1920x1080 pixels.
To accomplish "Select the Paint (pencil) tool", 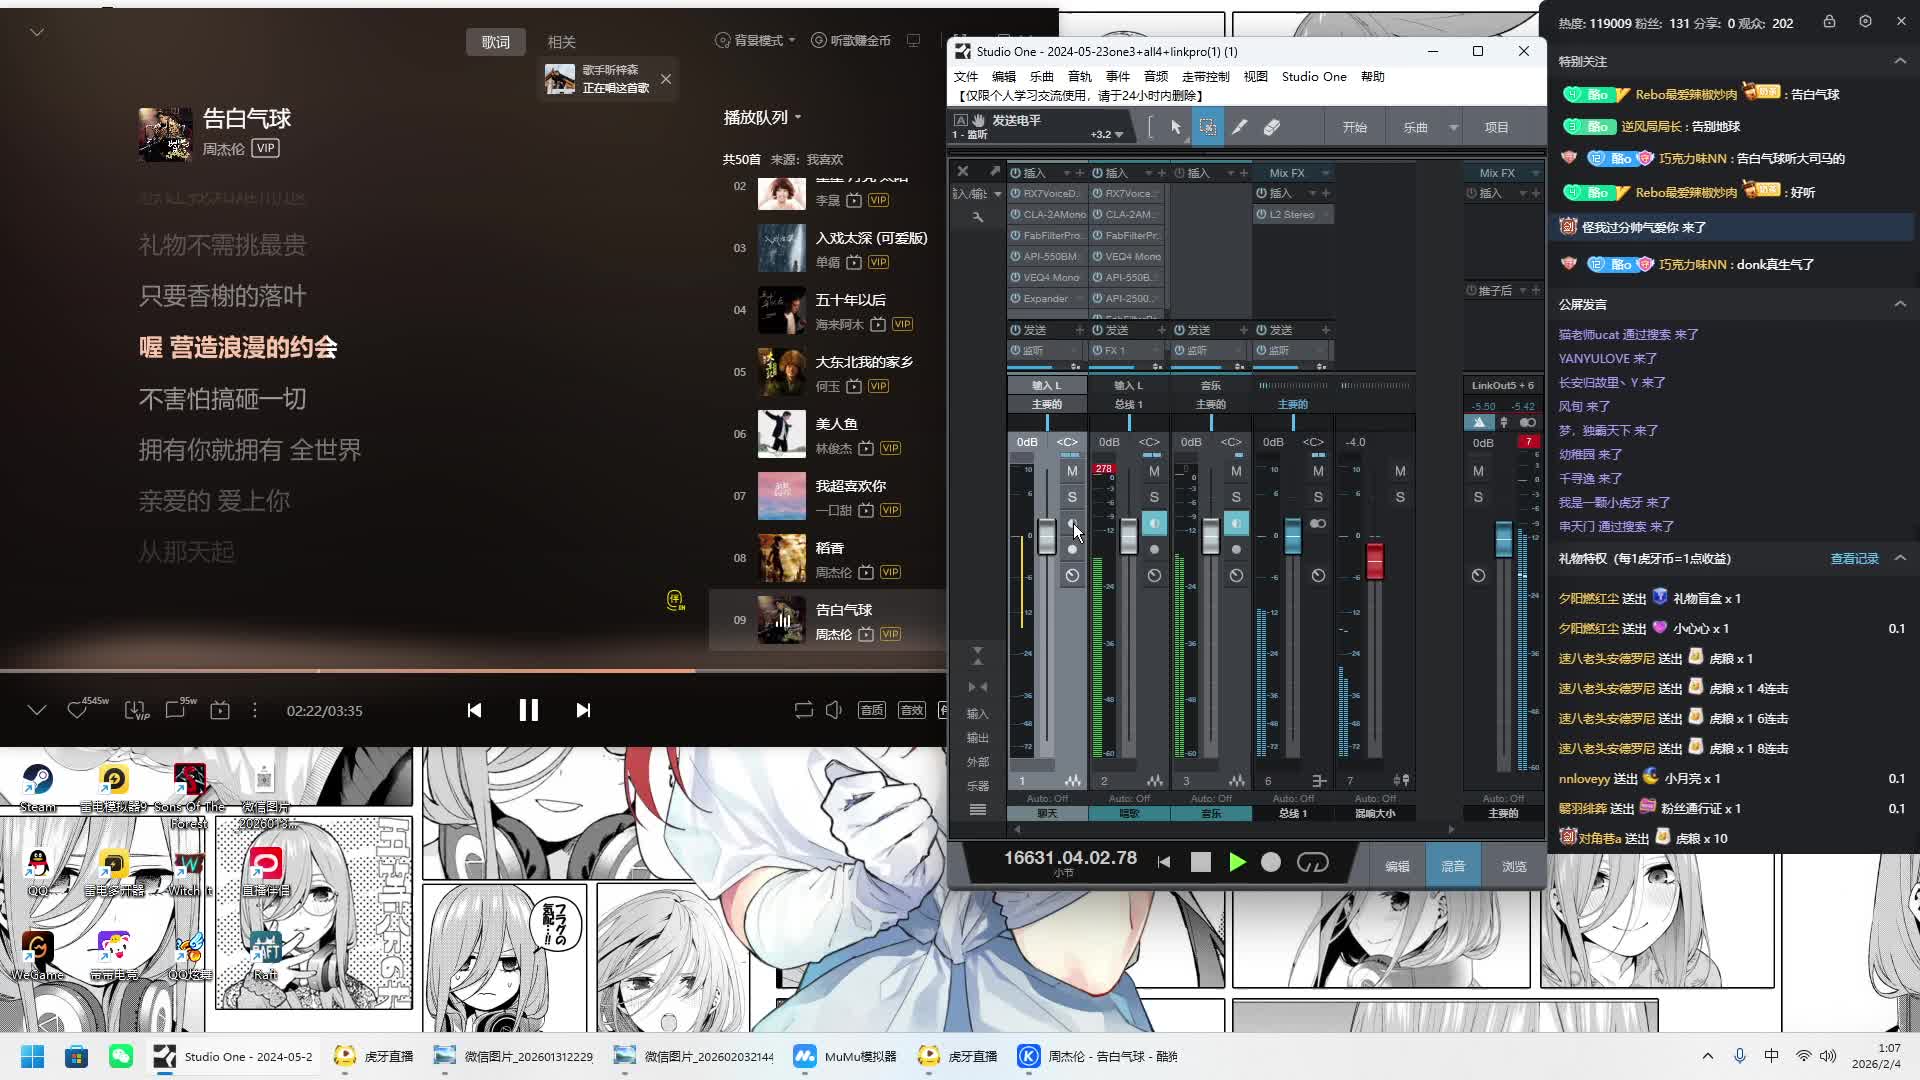I will [1239, 127].
